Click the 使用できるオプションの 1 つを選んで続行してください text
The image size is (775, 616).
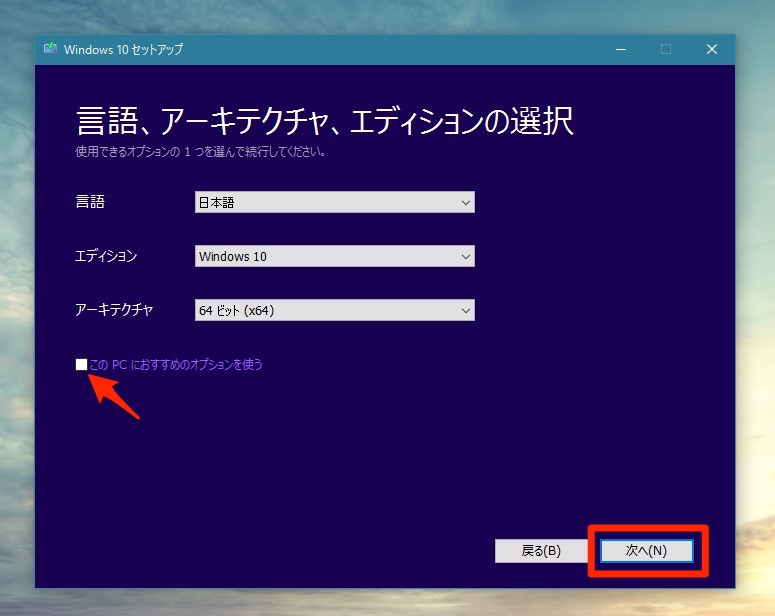point(200,151)
